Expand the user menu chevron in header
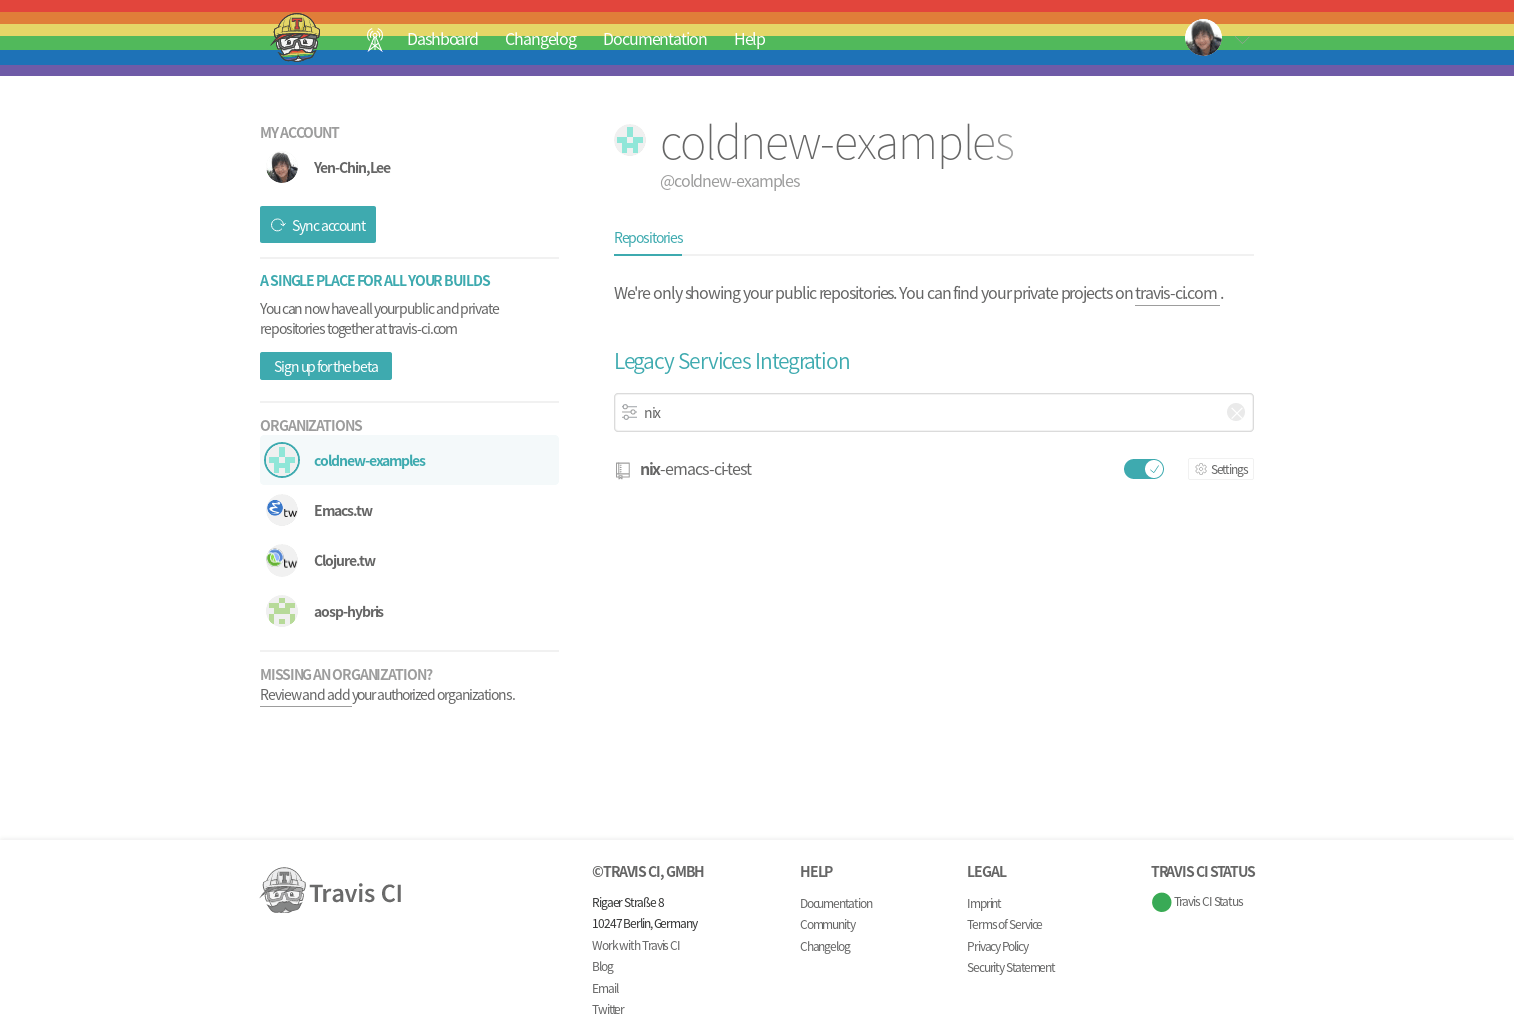Screen dimensions: 1514x1023 pyautogui.click(x=1241, y=40)
